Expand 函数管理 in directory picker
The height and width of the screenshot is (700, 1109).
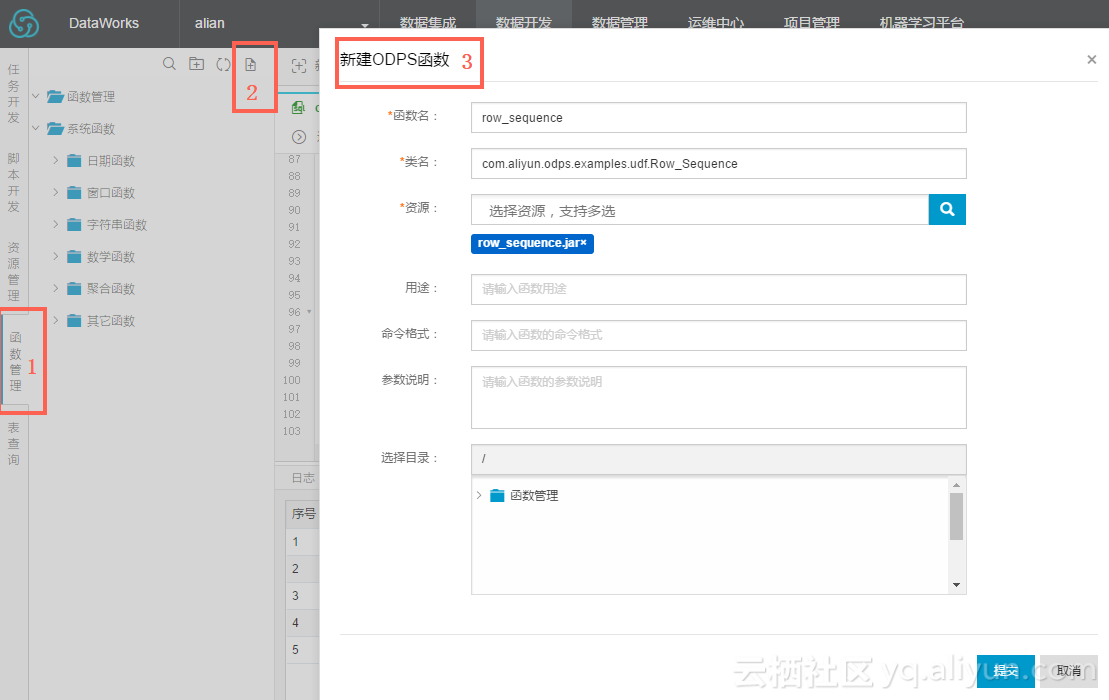pos(479,495)
